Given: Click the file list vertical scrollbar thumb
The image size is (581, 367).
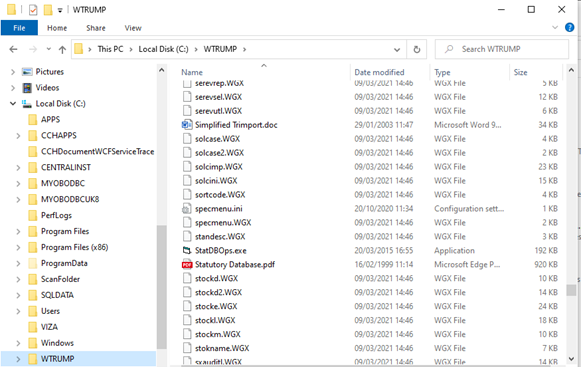Looking at the screenshot, I should pos(571,290).
